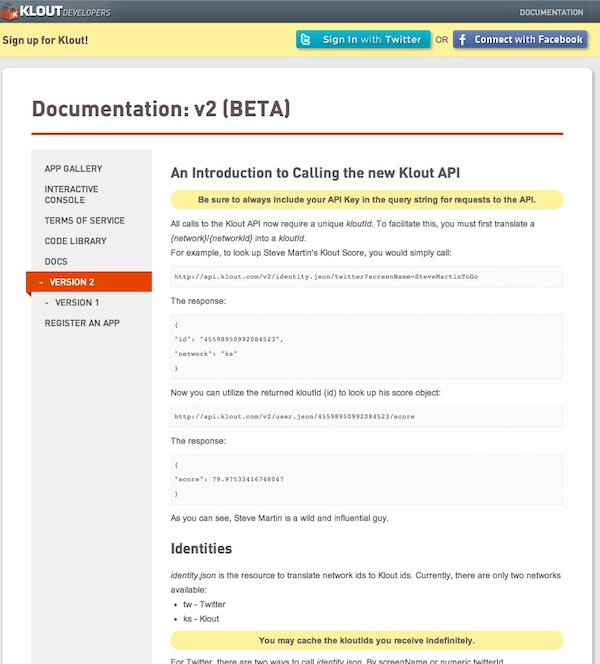This screenshot has height=664, width=600.
Task: Click the Facebook f icon
Action: (x=462, y=40)
